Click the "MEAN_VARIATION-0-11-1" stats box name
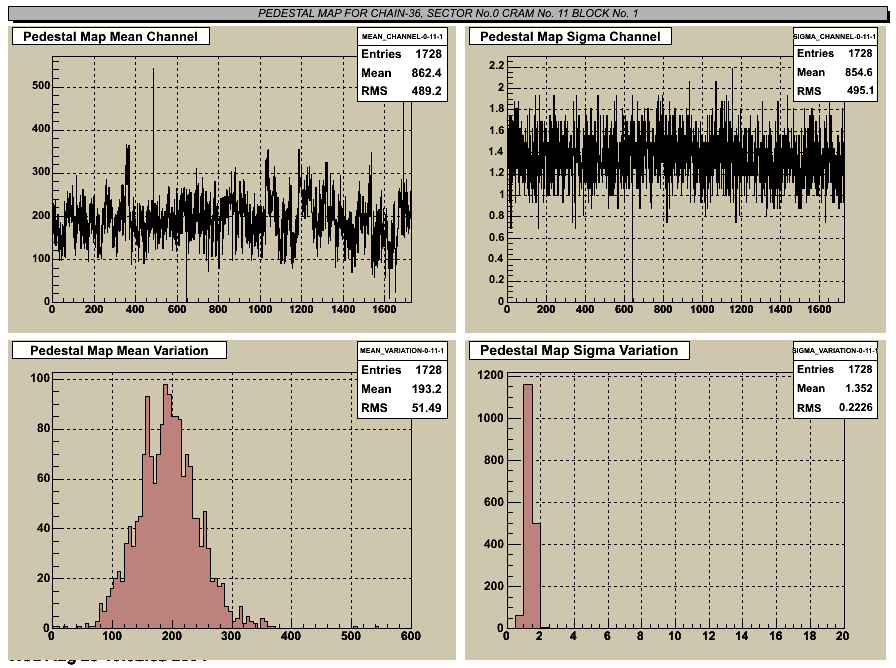This screenshot has height=668, width=896. tap(402, 350)
